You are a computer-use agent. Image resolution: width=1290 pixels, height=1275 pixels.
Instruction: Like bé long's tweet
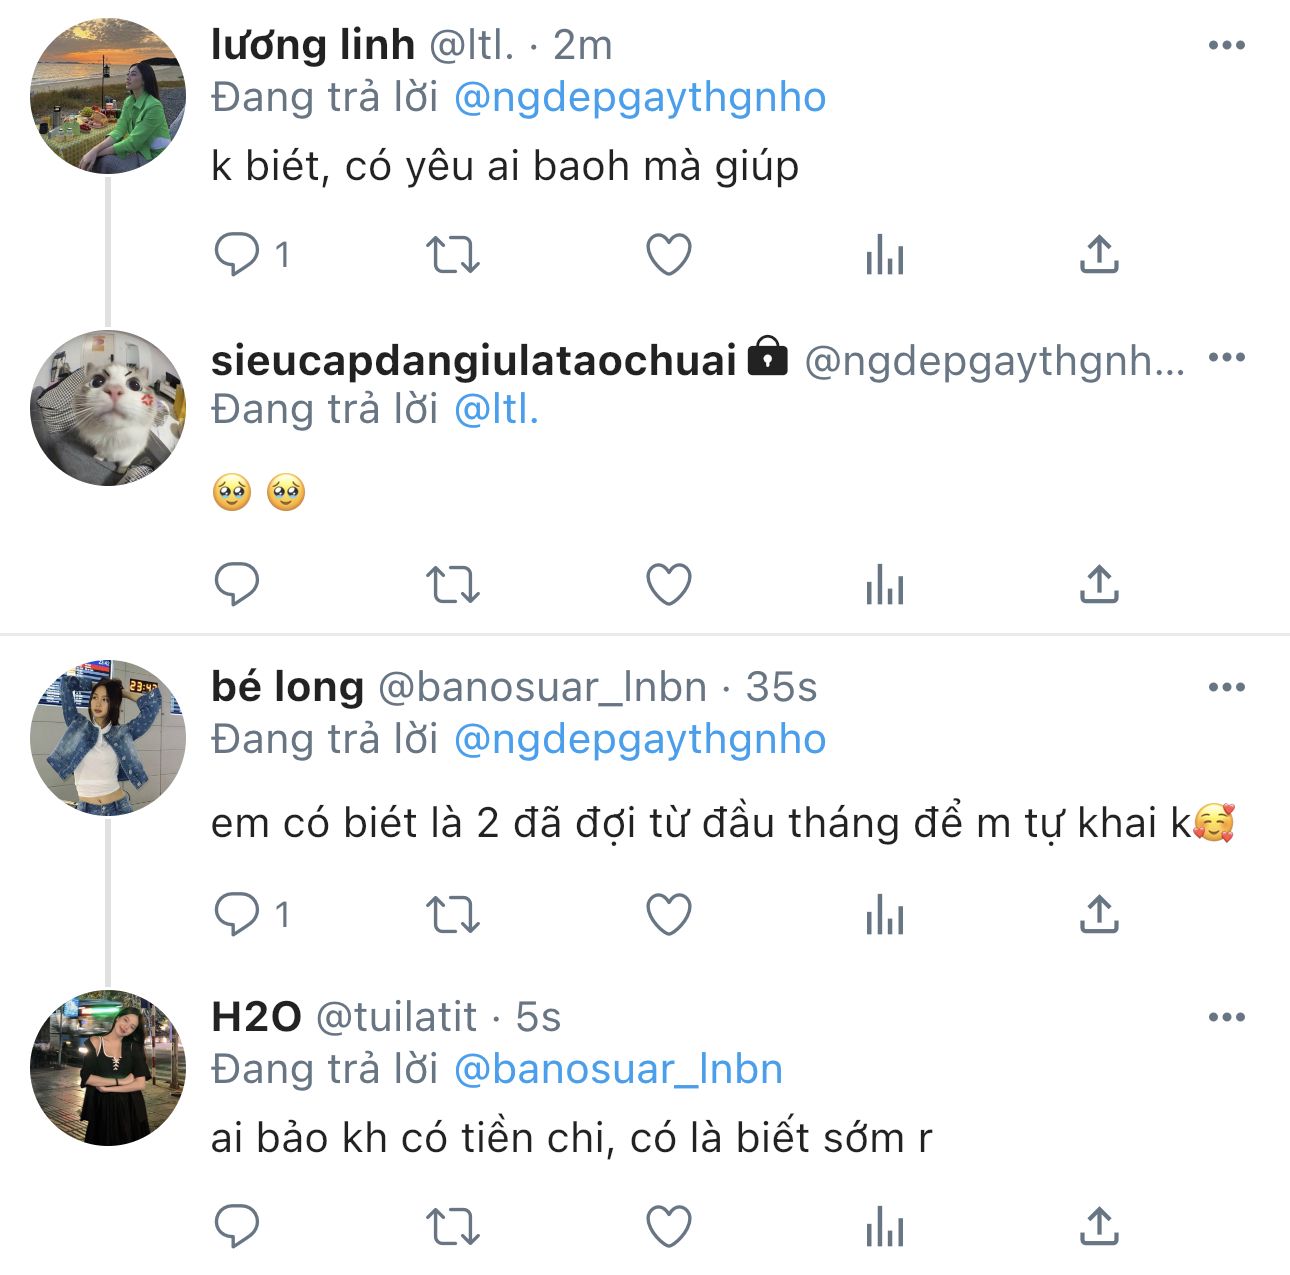click(x=668, y=914)
